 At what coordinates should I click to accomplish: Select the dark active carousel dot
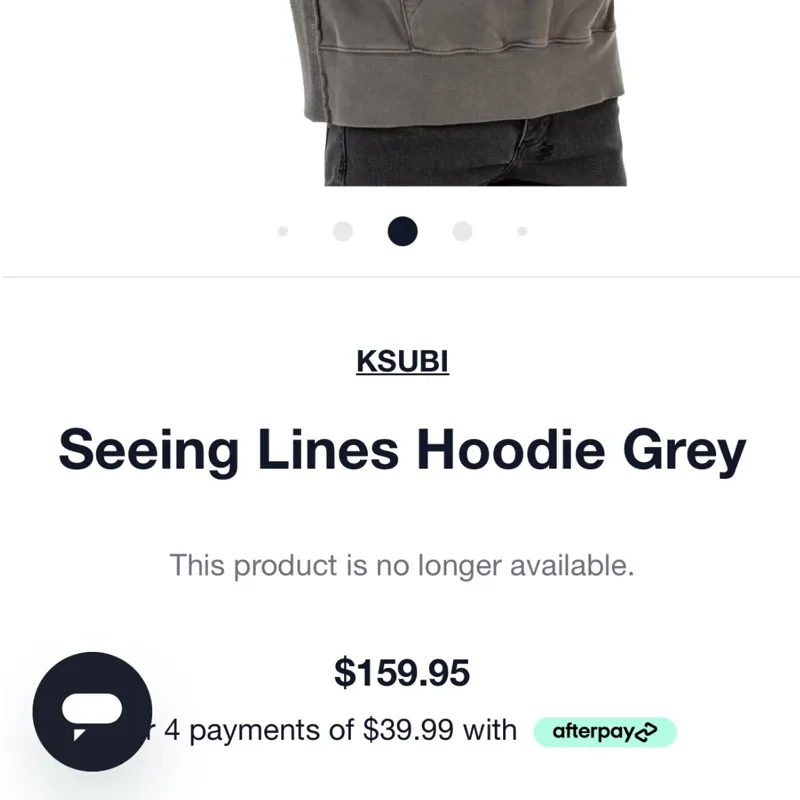click(x=403, y=231)
